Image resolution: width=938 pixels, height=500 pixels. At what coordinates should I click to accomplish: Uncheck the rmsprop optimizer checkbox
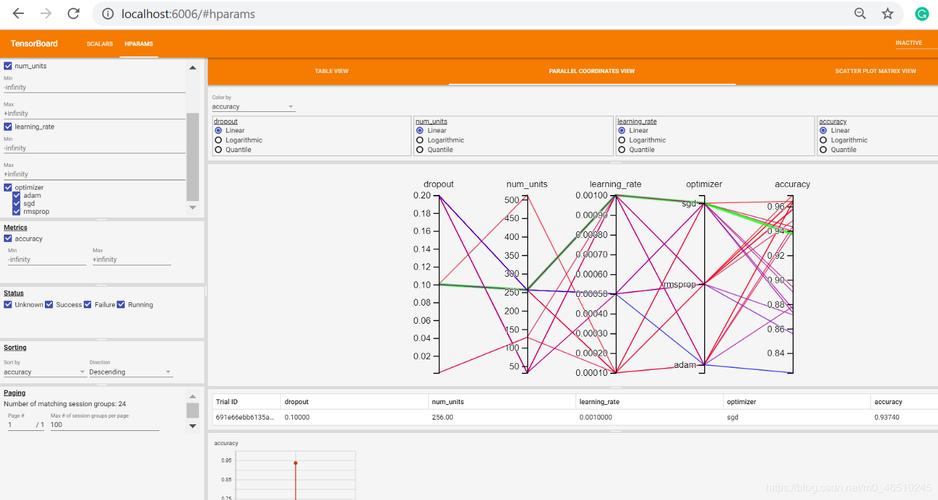[x=16, y=211]
